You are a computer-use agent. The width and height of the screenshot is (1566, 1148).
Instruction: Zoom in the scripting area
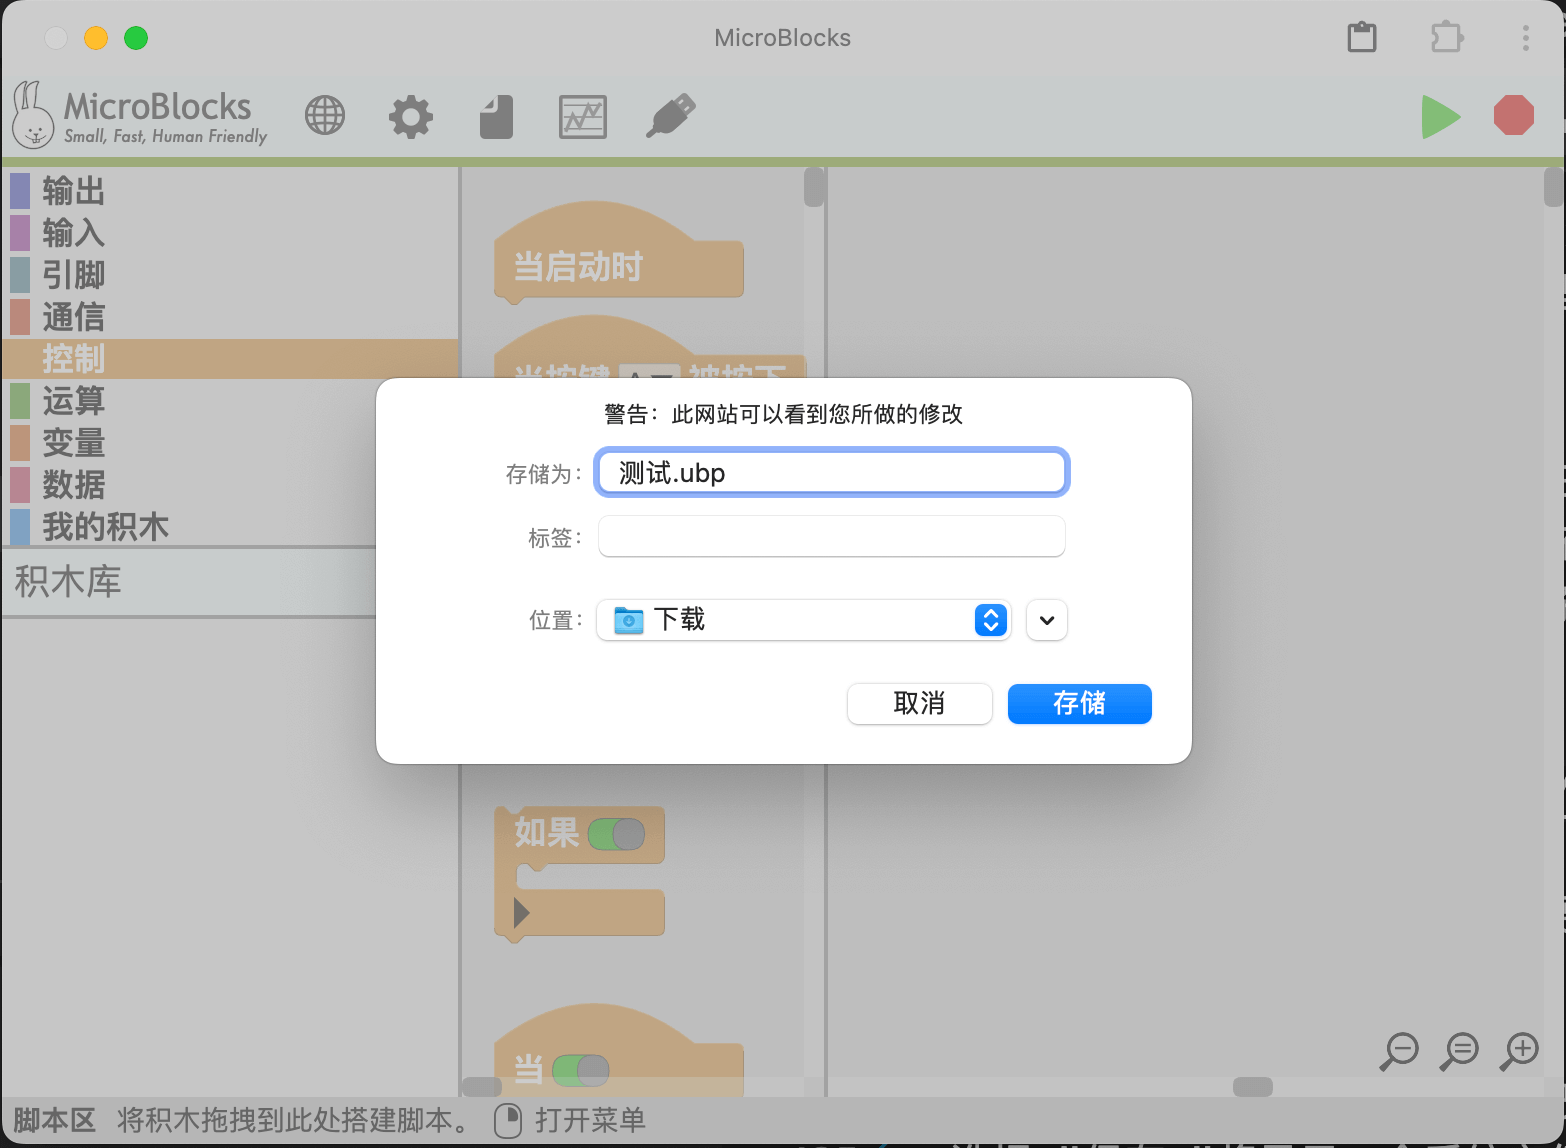(x=1520, y=1052)
